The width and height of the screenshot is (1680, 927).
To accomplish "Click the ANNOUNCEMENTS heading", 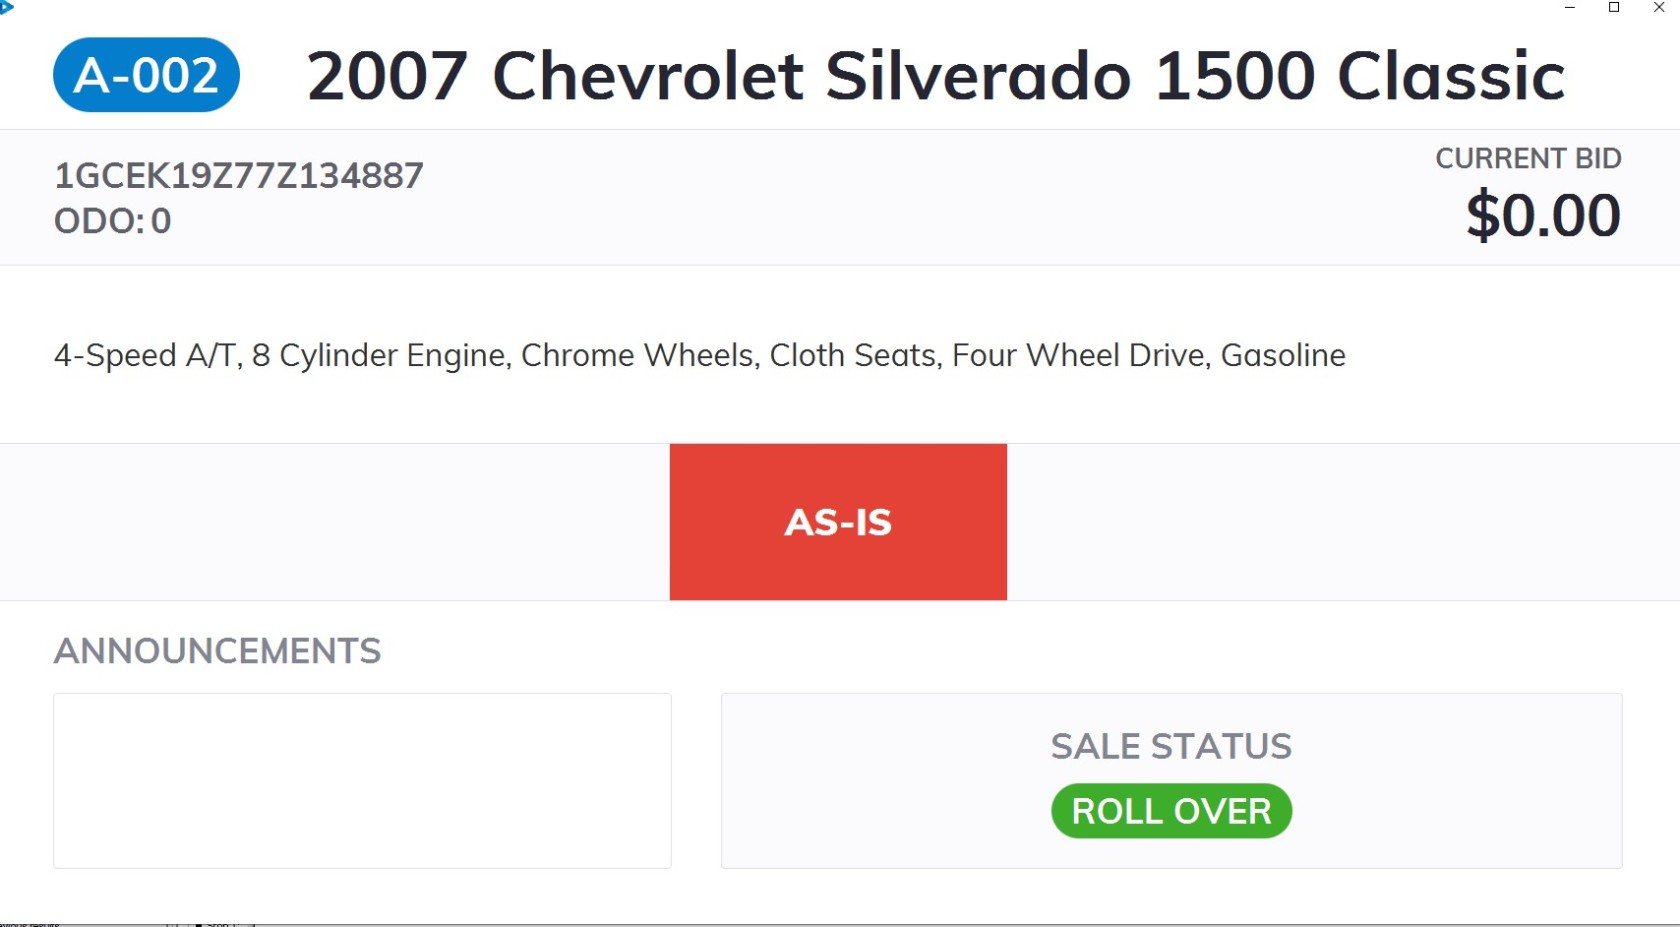I will [x=217, y=651].
